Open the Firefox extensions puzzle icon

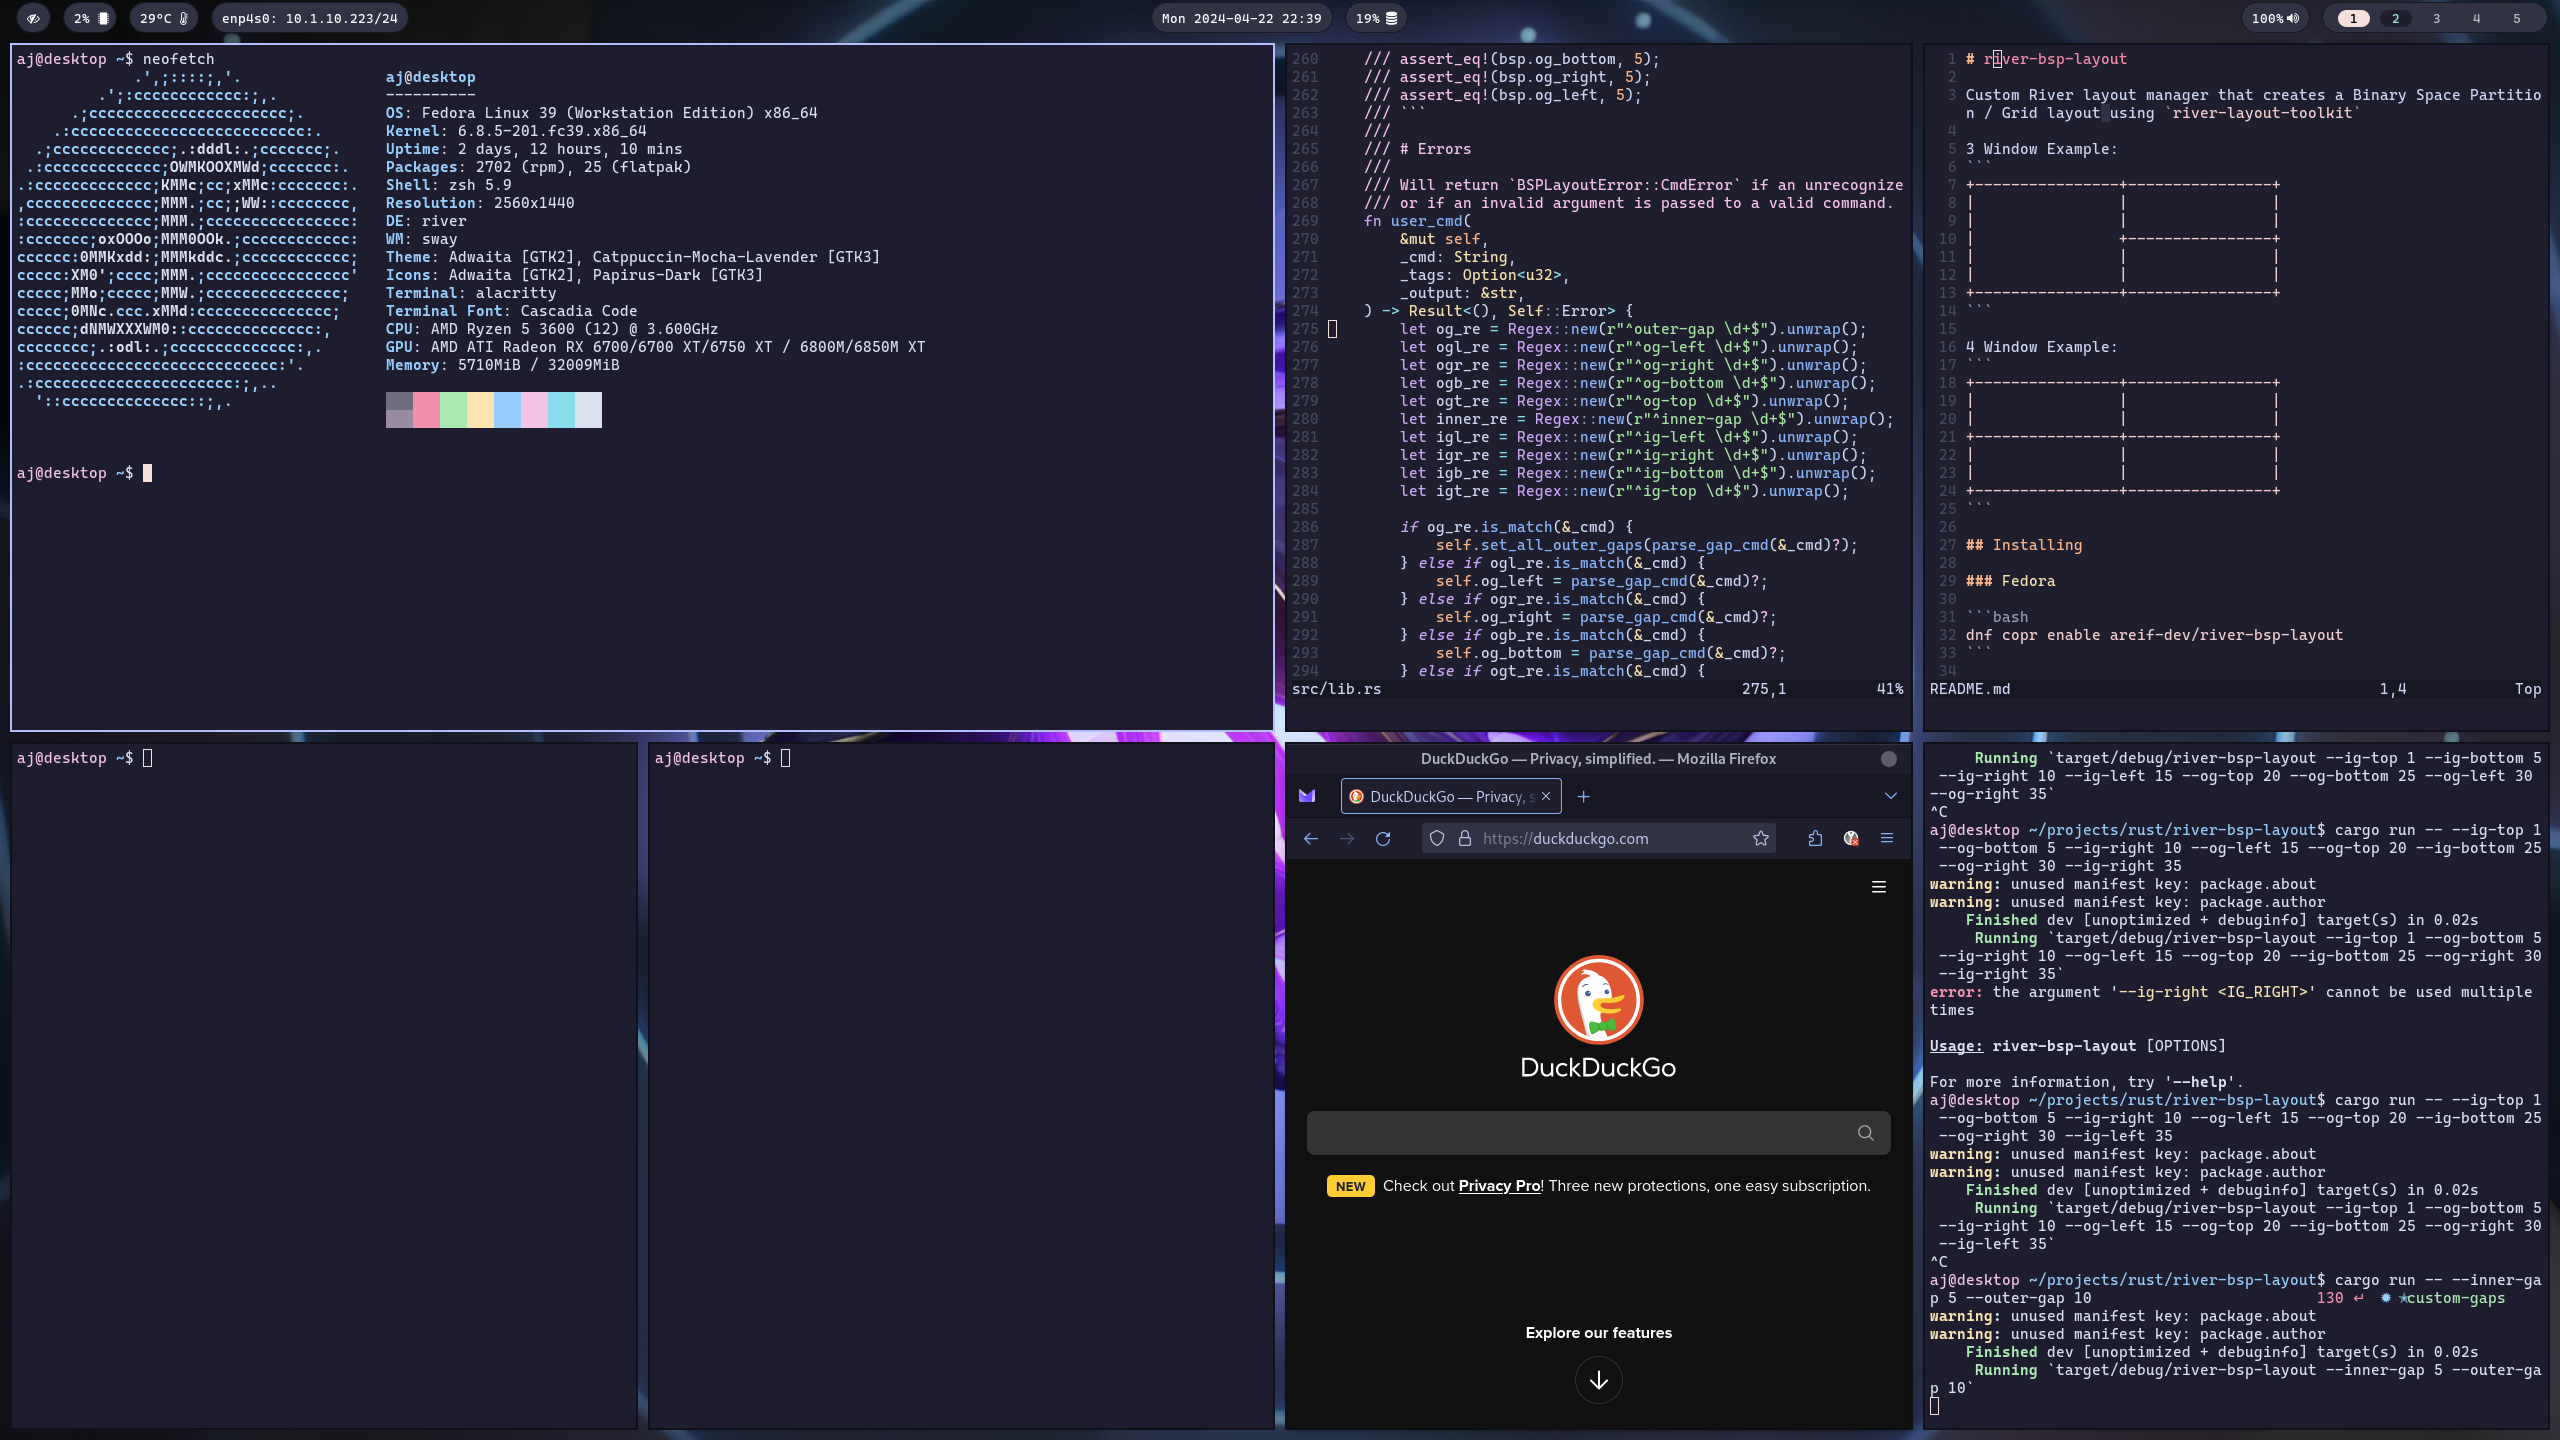[1815, 839]
